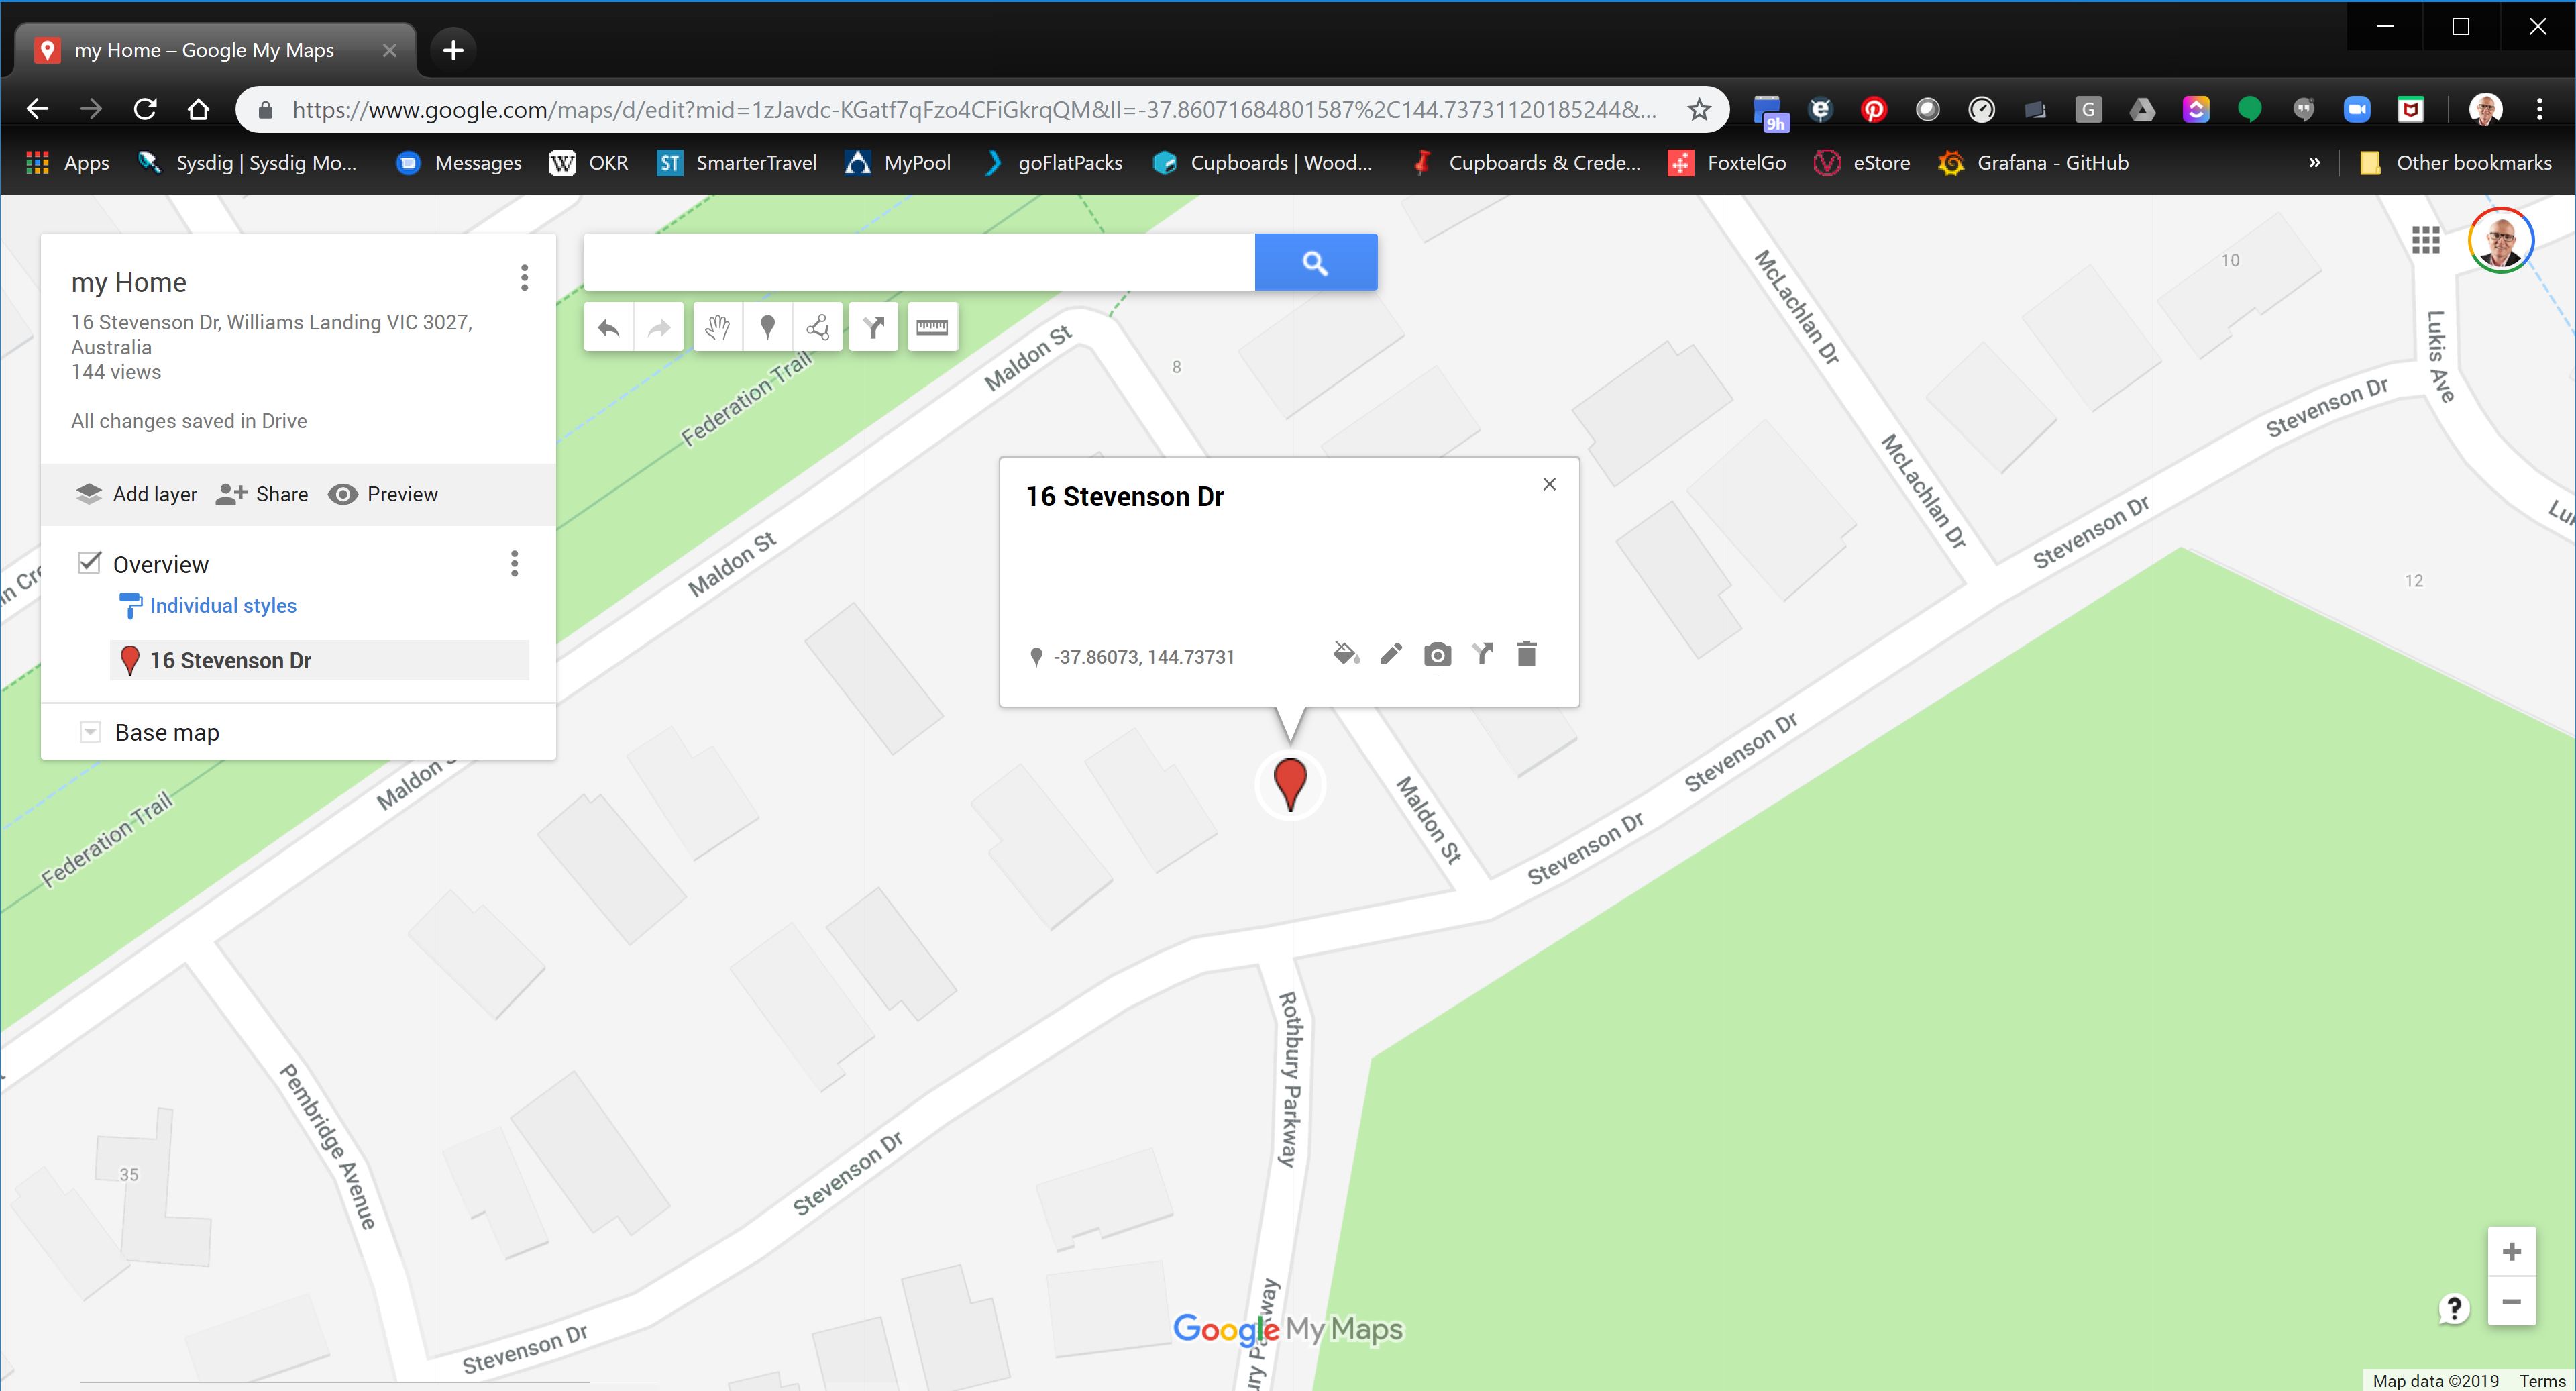The width and height of the screenshot is (2576, 1391).
Task: Zoom out with the minus button
Action: (2511, 1301)
